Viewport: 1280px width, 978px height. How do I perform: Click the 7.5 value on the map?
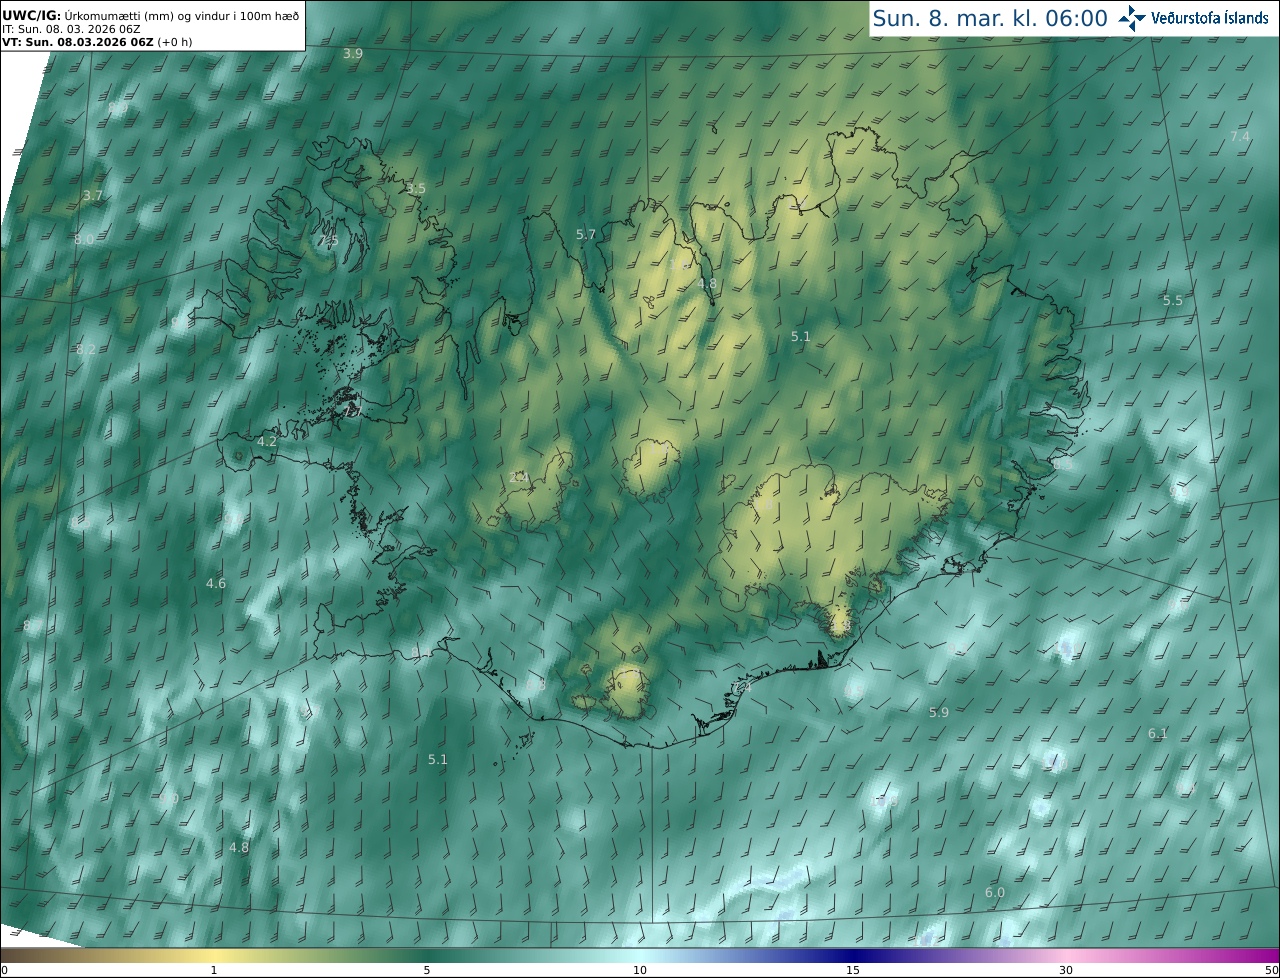click(x=328, y=241)
